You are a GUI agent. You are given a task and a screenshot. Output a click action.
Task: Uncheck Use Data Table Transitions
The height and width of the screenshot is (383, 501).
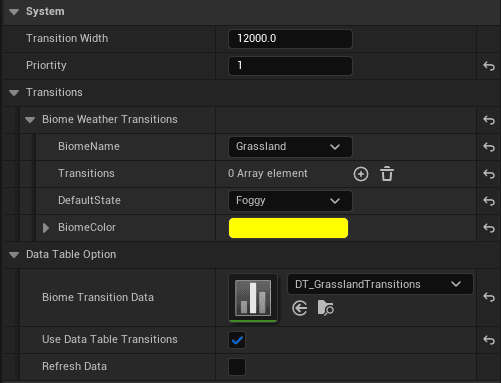coord(237,340)
